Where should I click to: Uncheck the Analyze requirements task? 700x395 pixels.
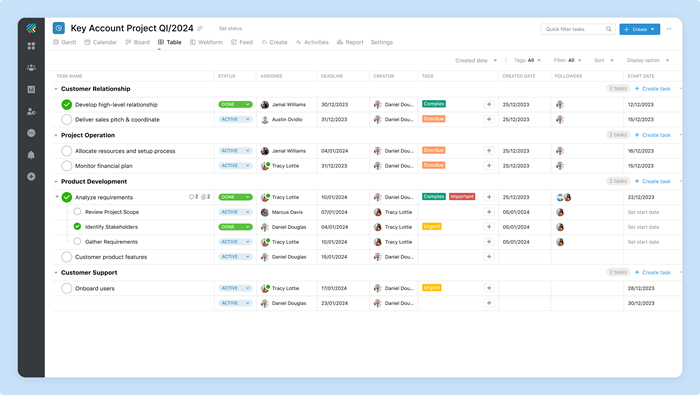point(67,197)
